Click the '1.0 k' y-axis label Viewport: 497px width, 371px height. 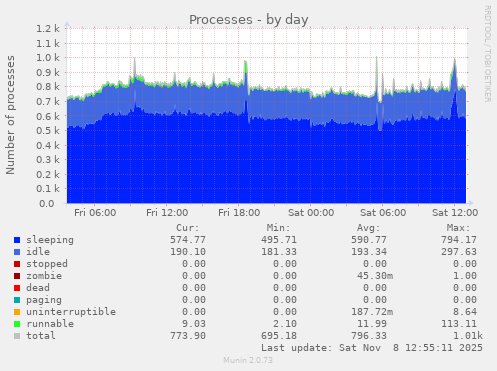pos(48,58)
